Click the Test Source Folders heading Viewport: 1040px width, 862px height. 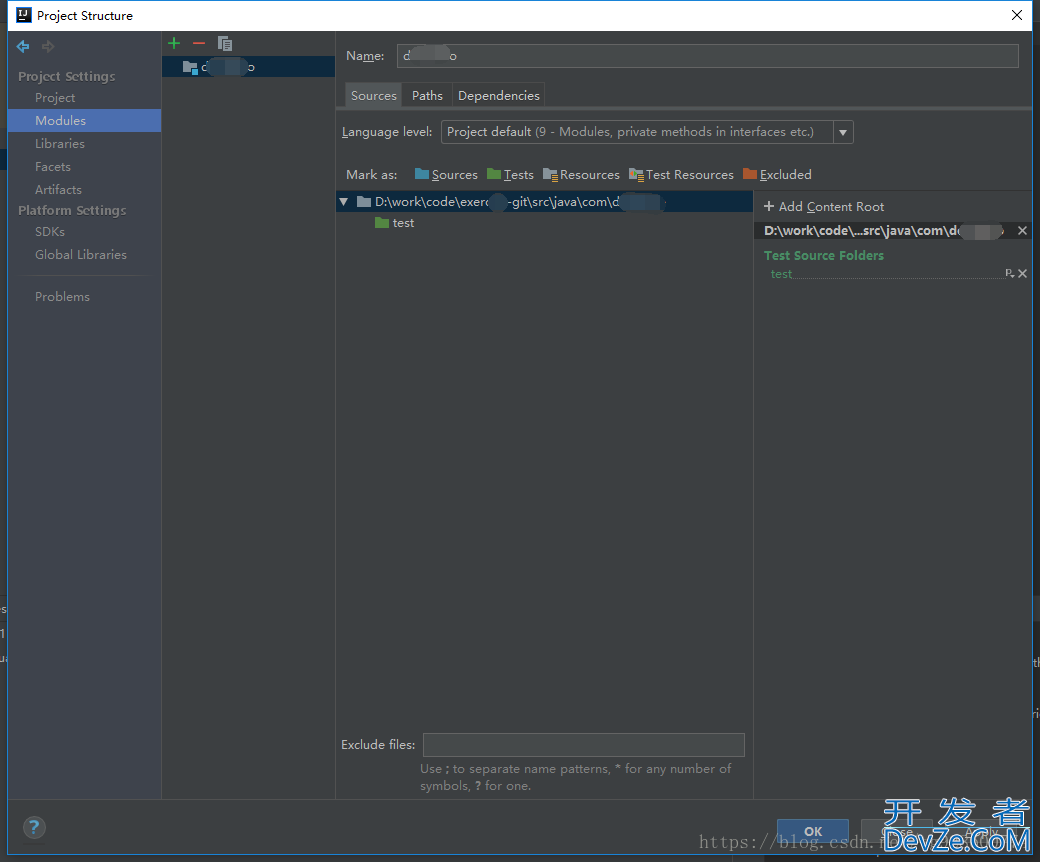[824, 256]
